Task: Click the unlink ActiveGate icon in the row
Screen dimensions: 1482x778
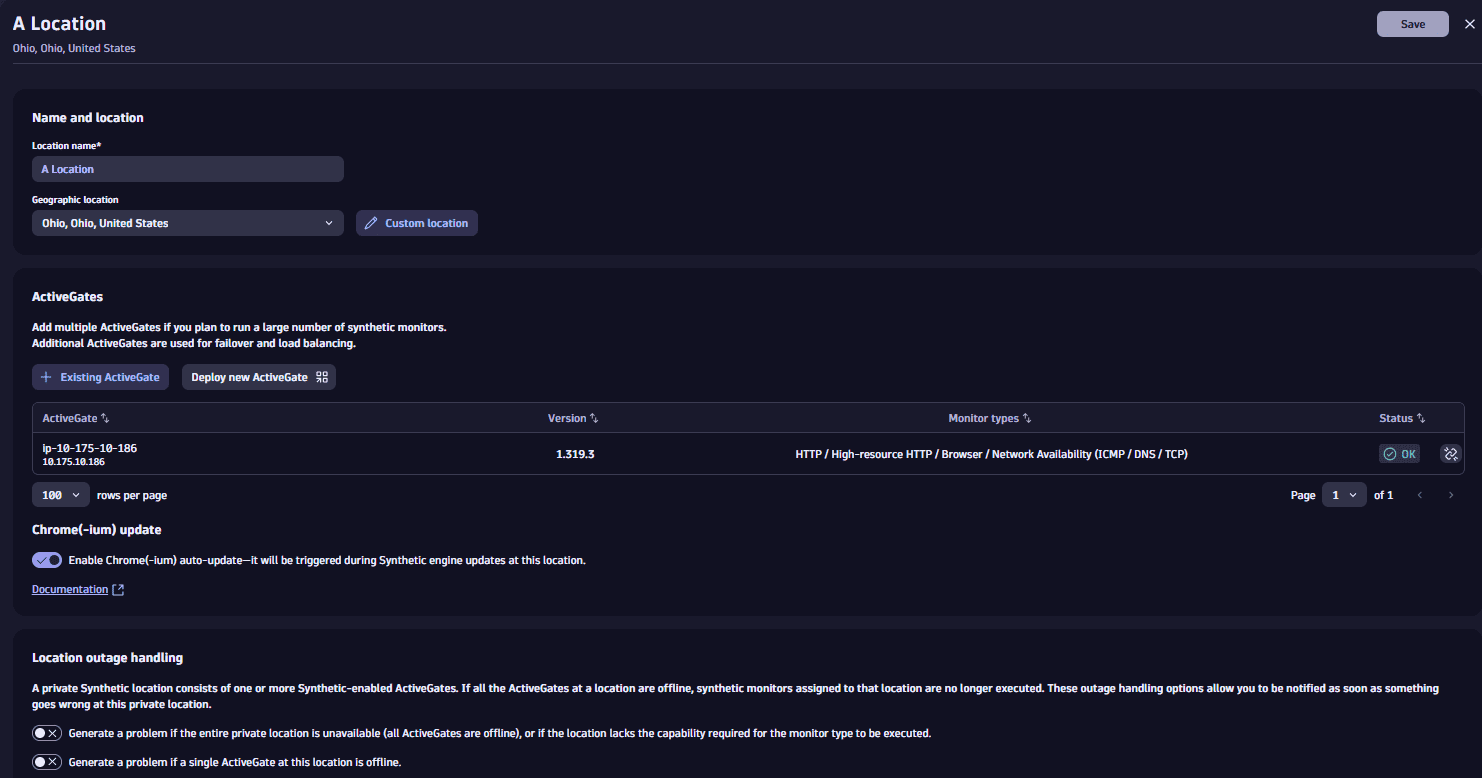Action: coord(1450,454)
